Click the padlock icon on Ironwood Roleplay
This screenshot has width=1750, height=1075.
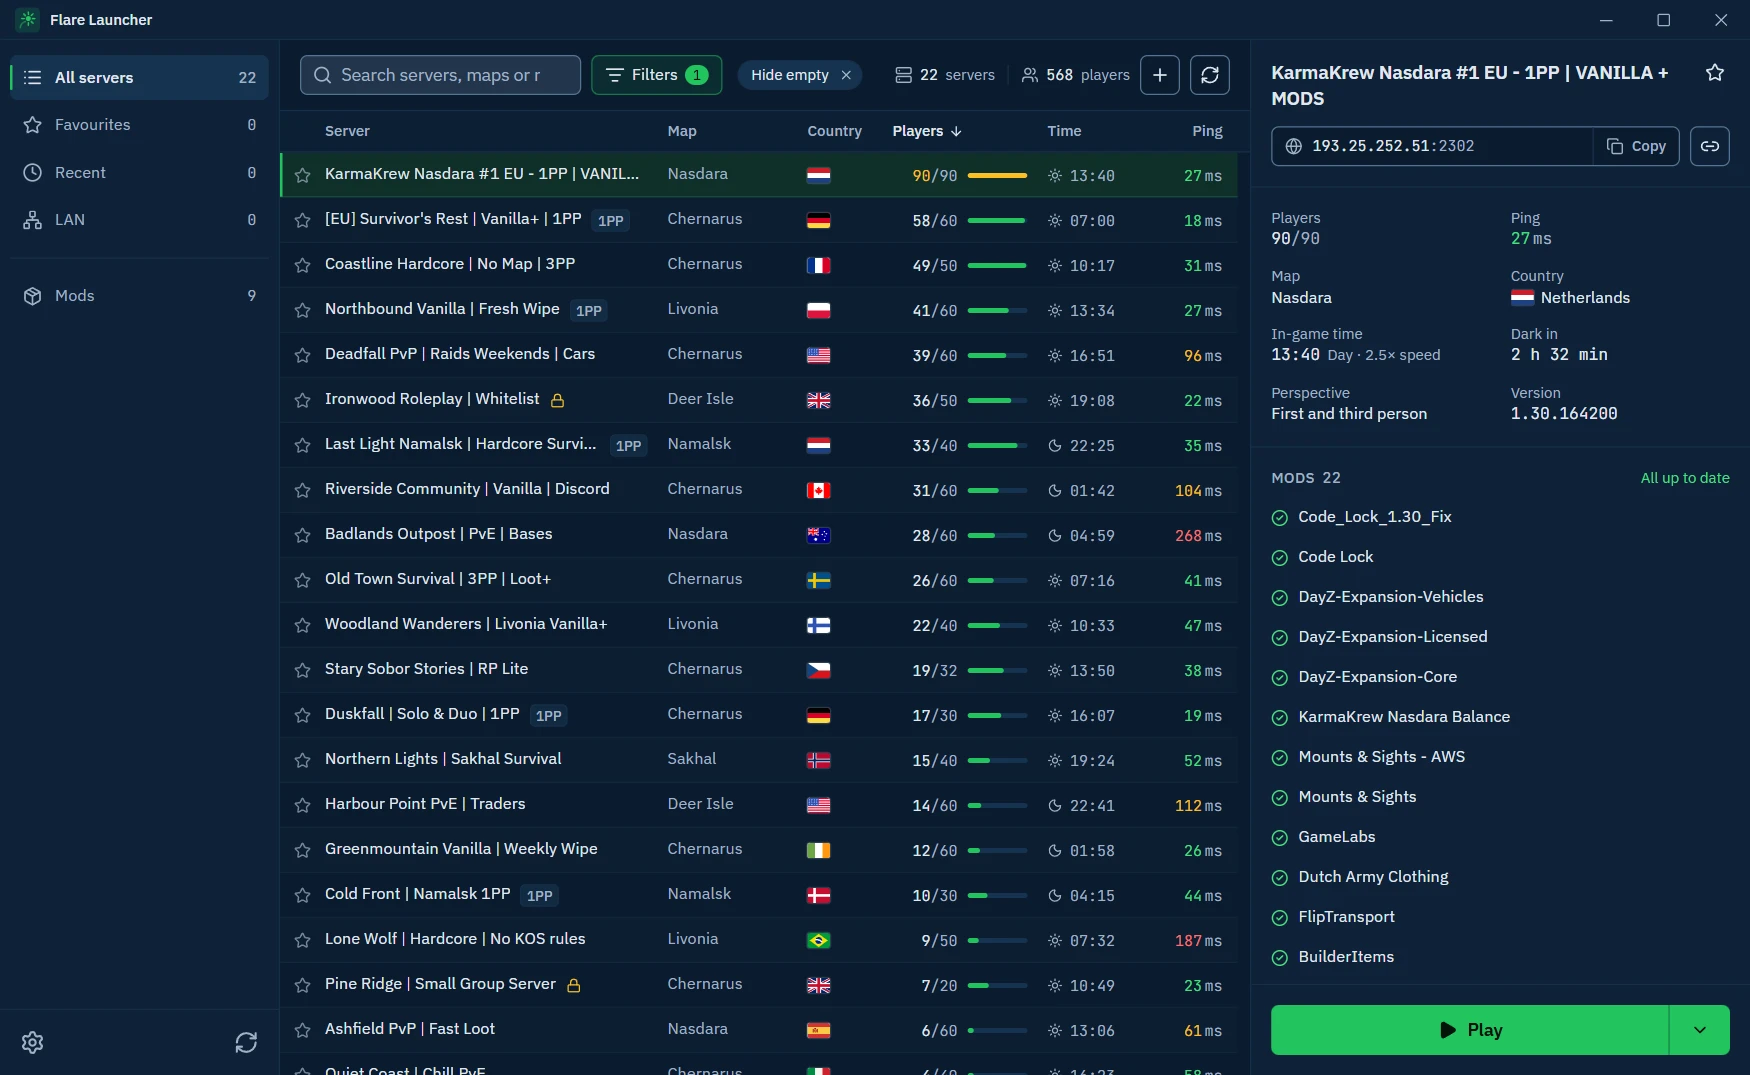[x=558, y=400]
